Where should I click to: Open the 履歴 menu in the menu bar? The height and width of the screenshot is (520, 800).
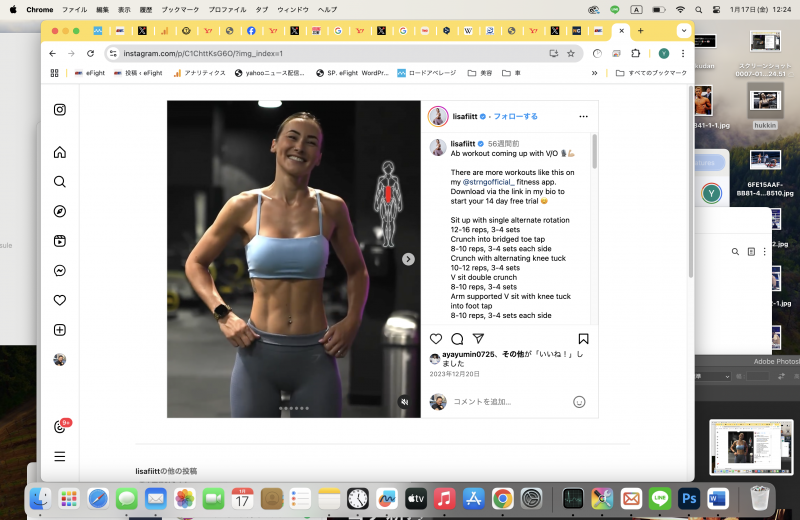146,9
